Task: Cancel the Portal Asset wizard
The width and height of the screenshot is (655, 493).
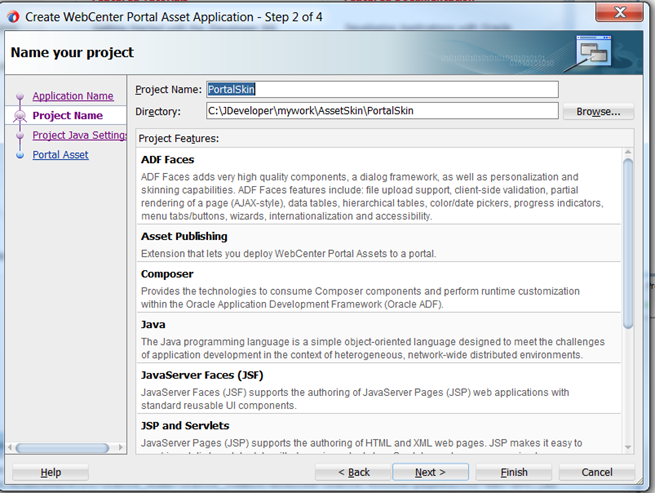Action: click(596, 472)
